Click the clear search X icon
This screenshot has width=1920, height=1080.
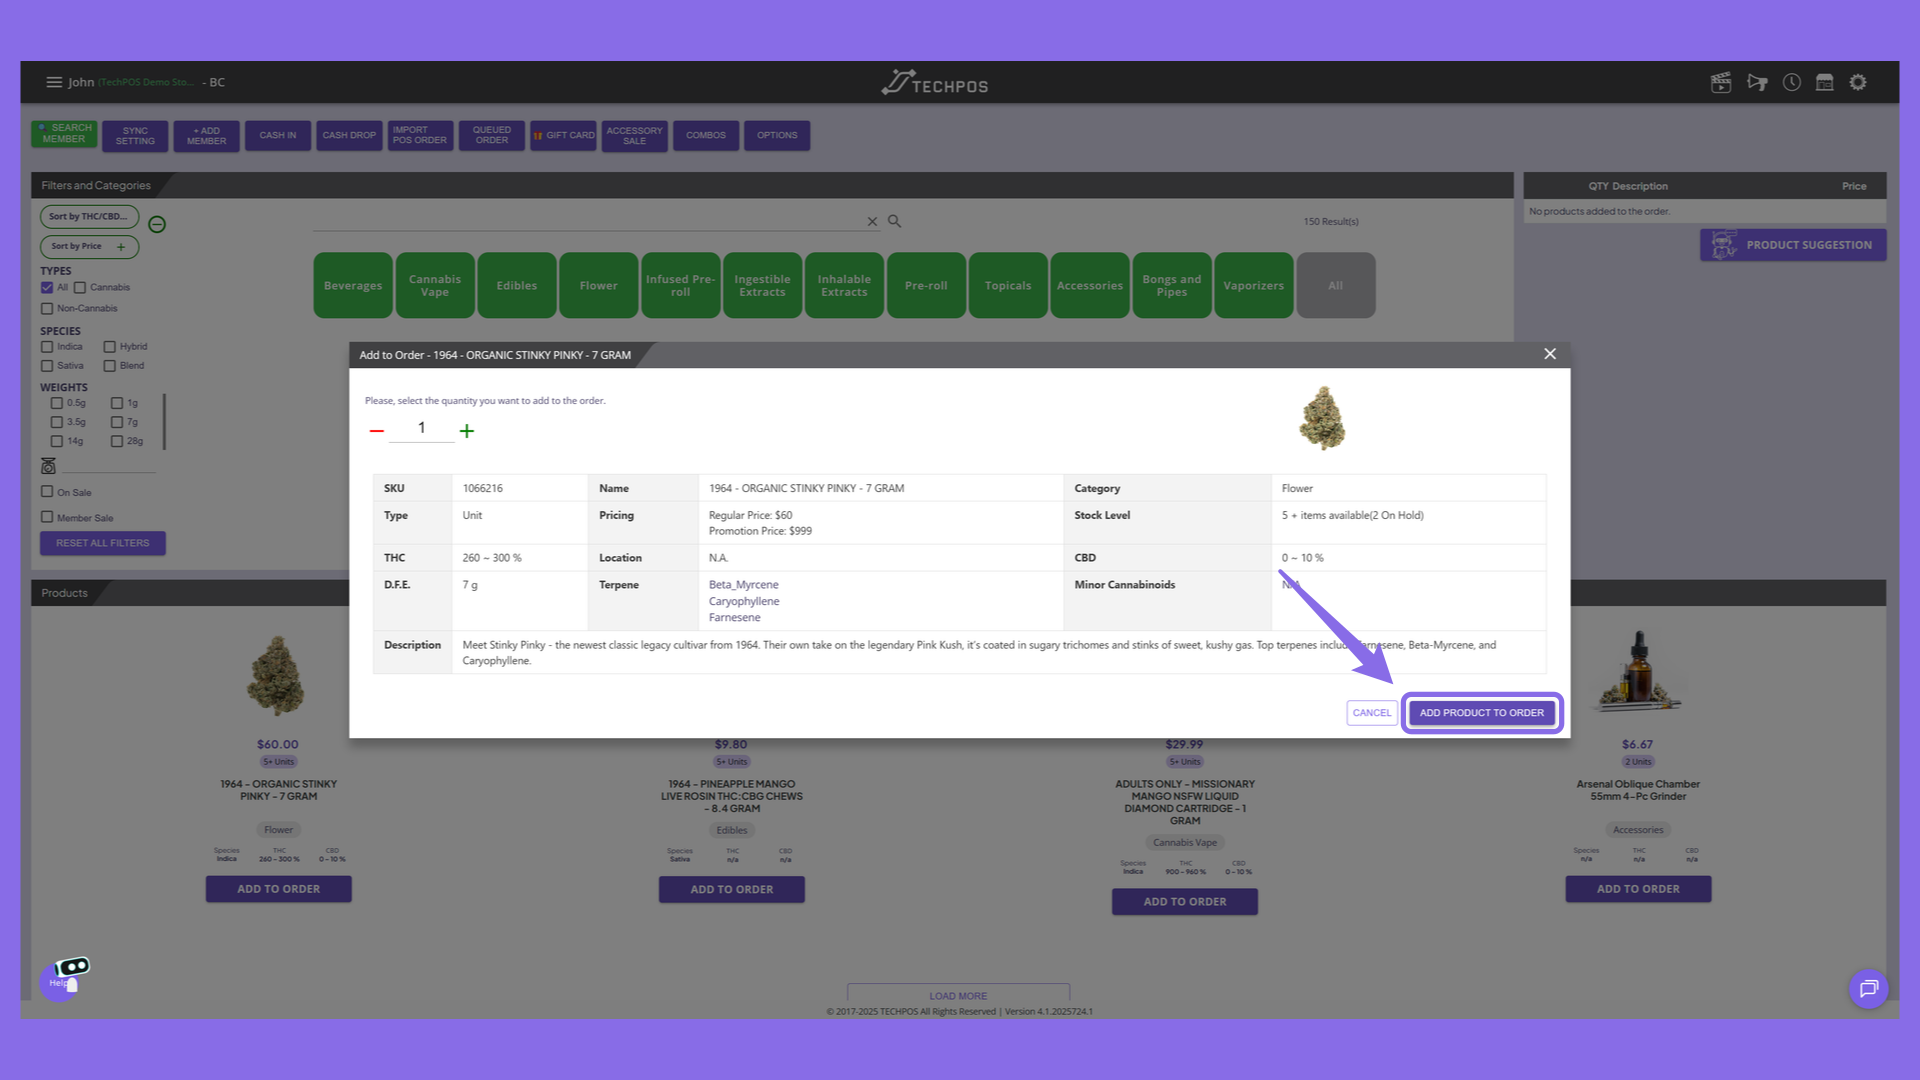coord(872,222)
